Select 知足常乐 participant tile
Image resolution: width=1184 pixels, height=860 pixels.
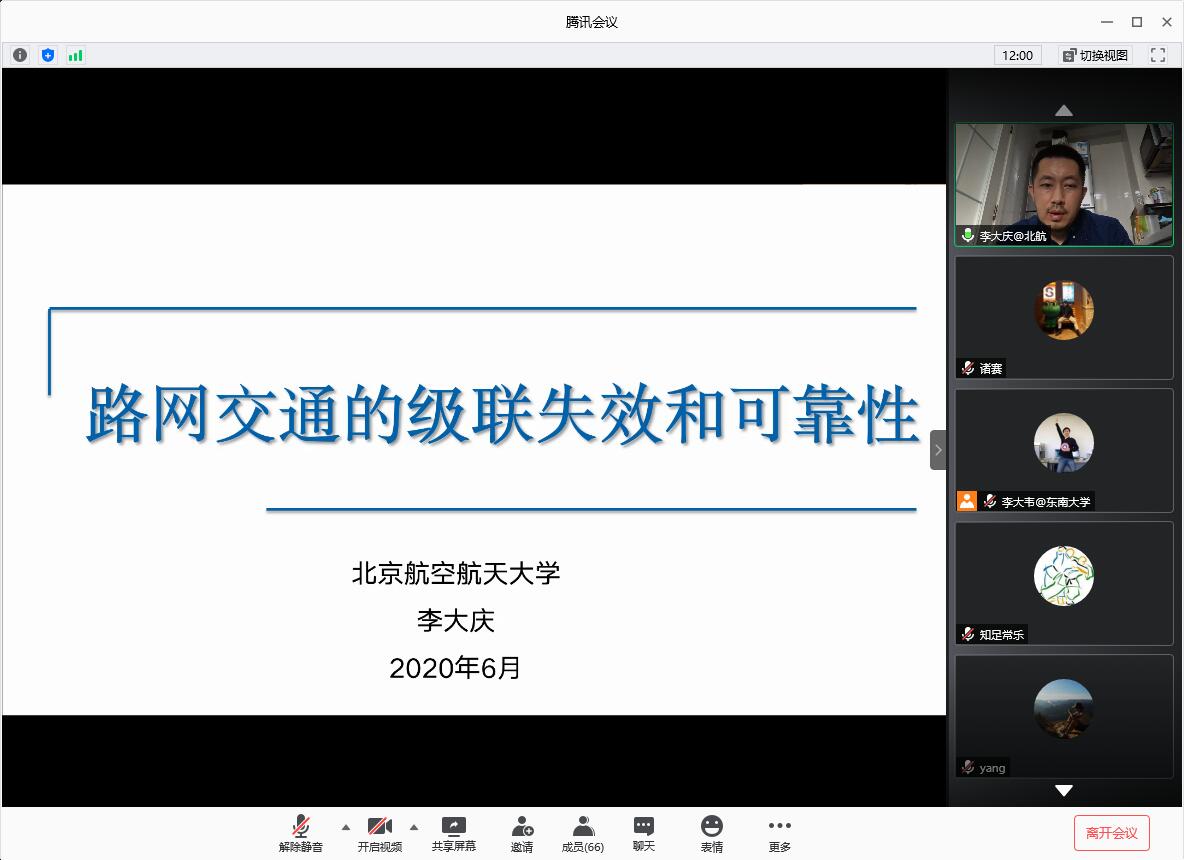tap(1064, 584)
